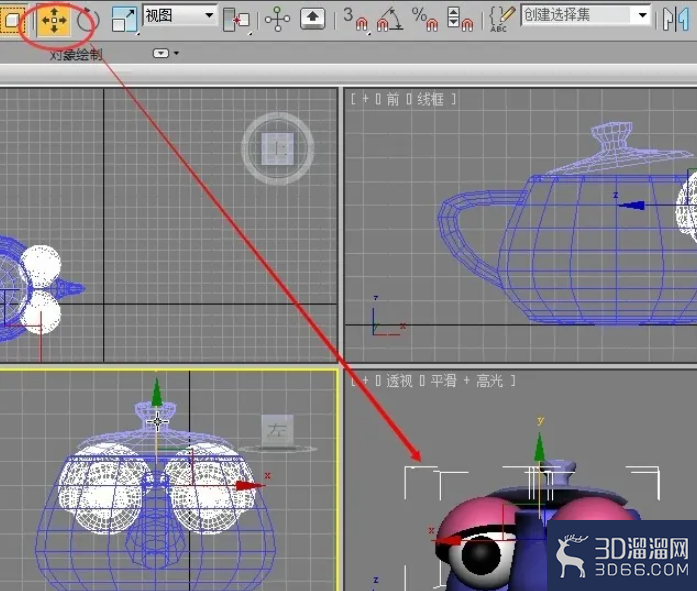Toggle the Percent Snap button
The width and height of the screenshot is (697, 591).
point(425,19)
